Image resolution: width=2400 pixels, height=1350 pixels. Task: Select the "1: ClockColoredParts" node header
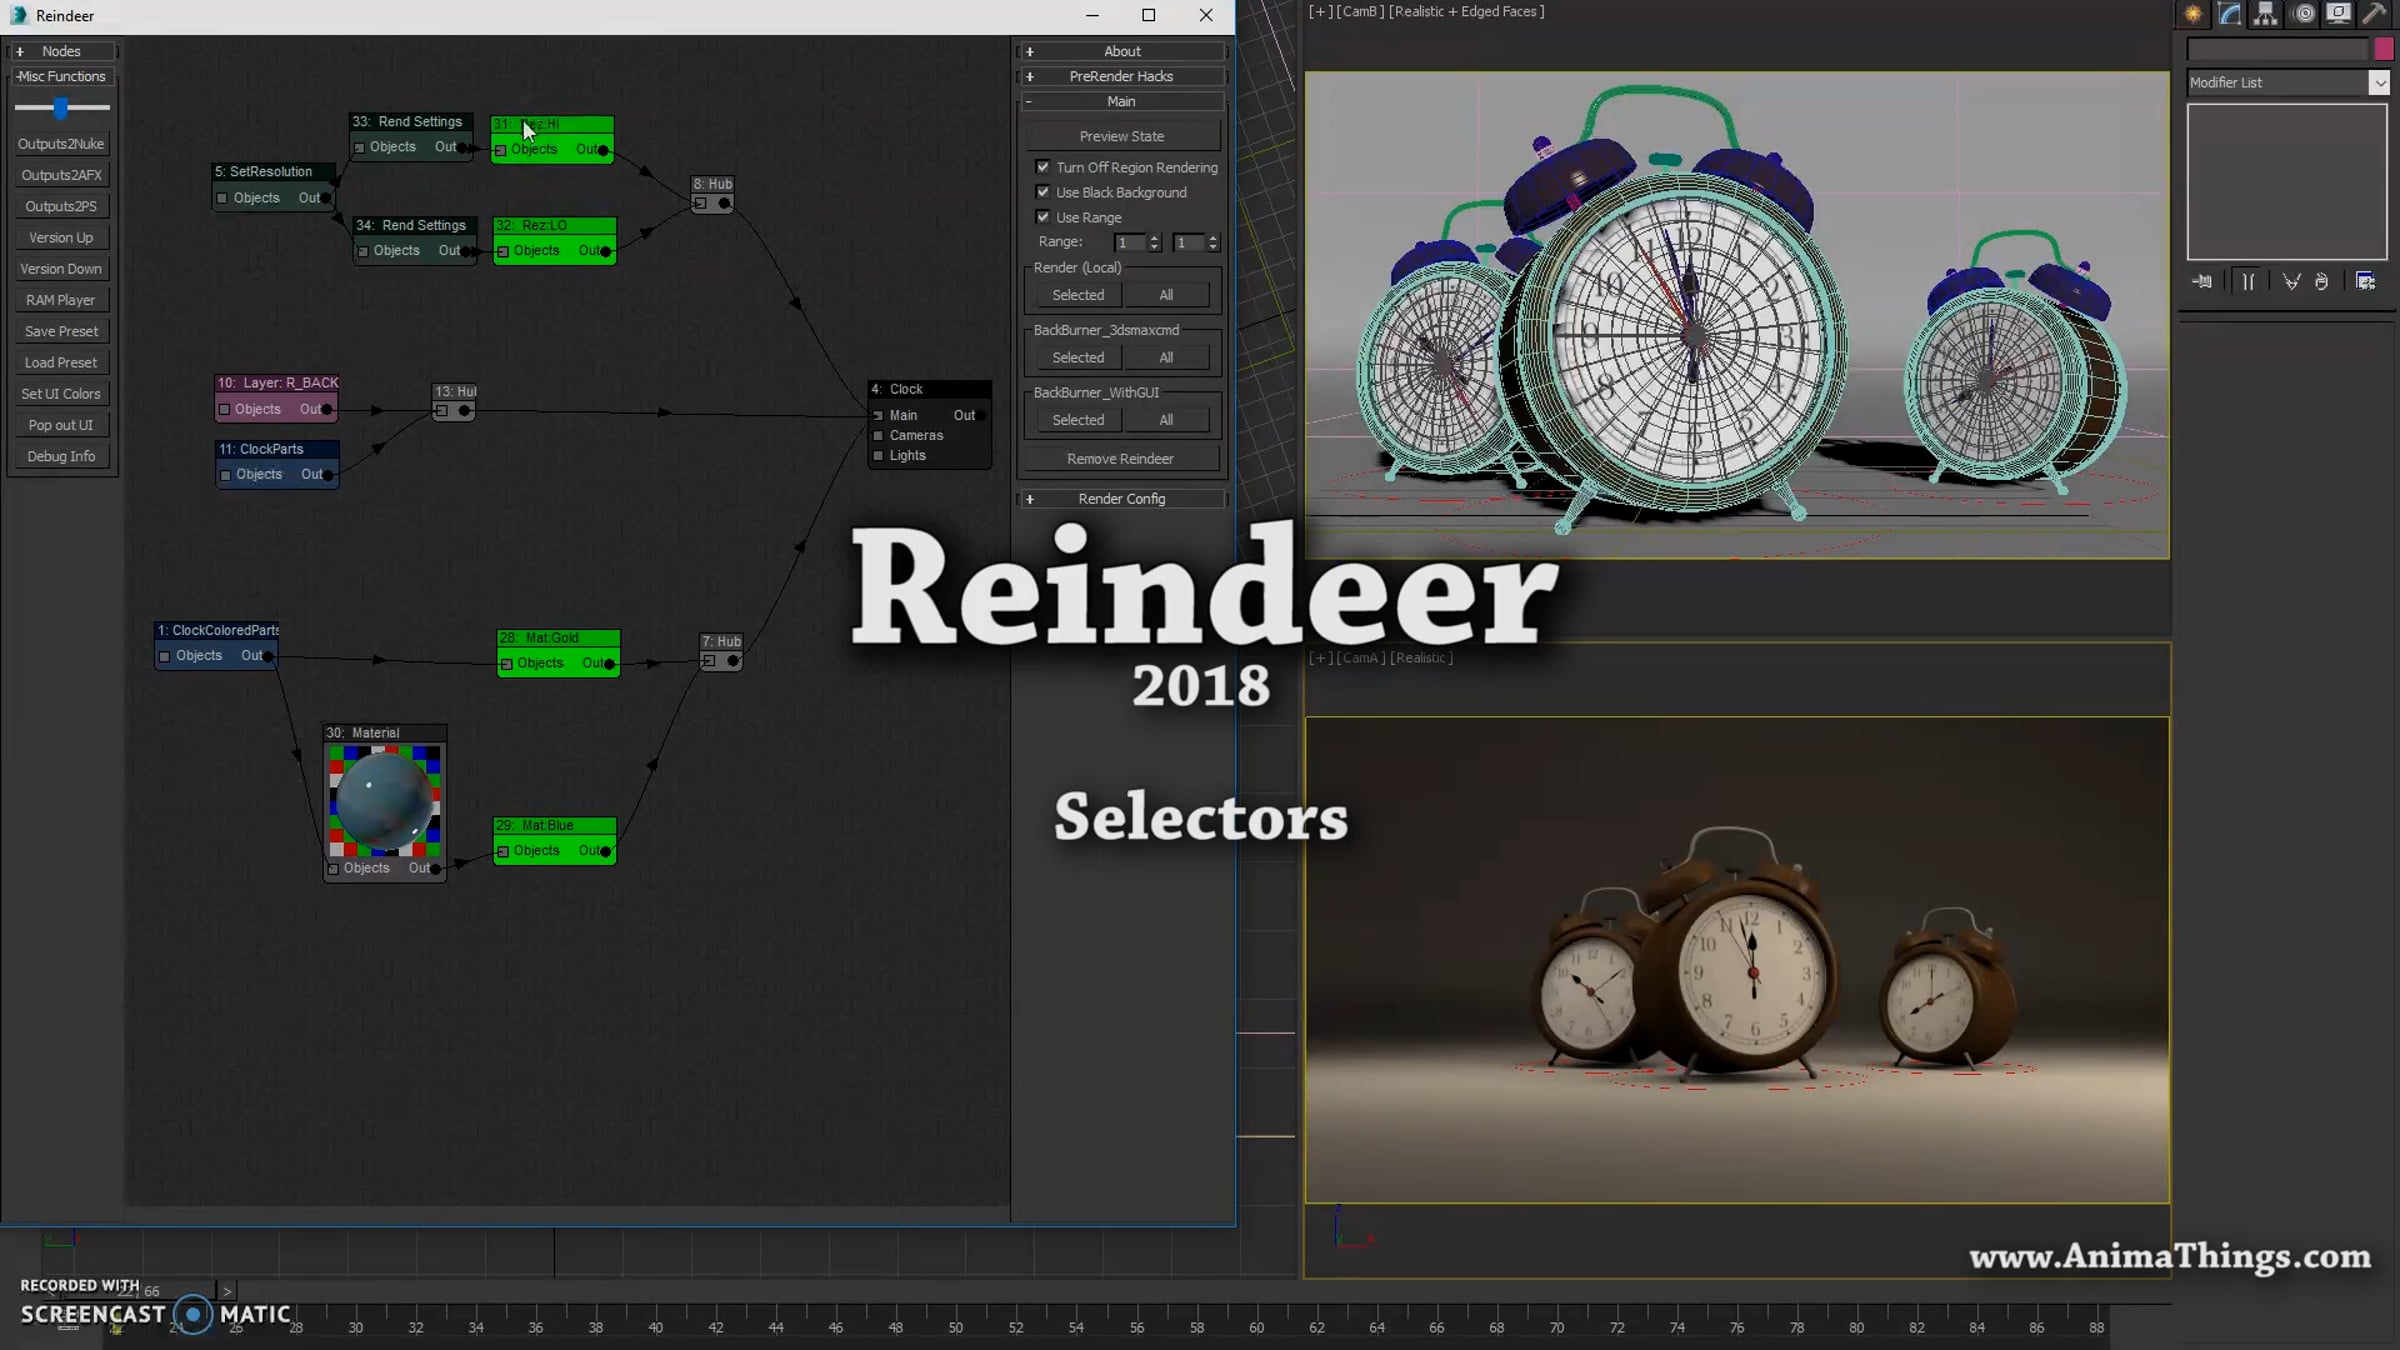[217, 631]
